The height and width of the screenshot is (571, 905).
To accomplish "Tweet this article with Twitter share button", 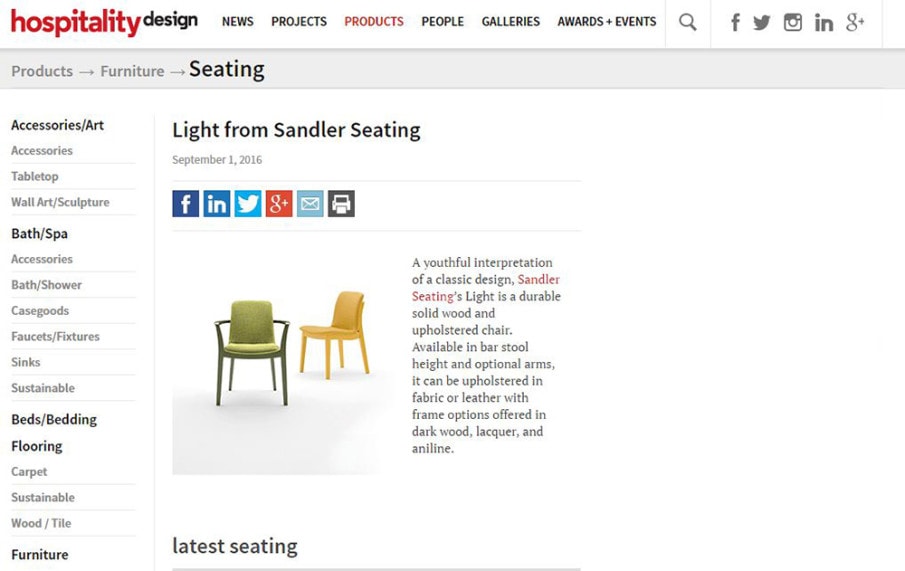I will (248, 204).
